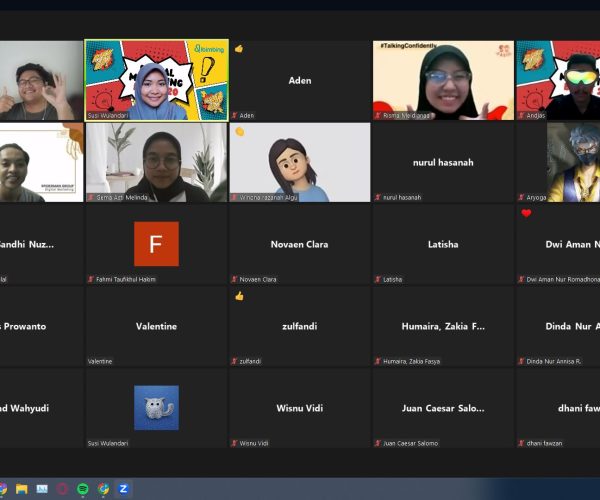Click the large 'zulfandi' name in the tile center
The image size is (600, 500).
[300, 326]
